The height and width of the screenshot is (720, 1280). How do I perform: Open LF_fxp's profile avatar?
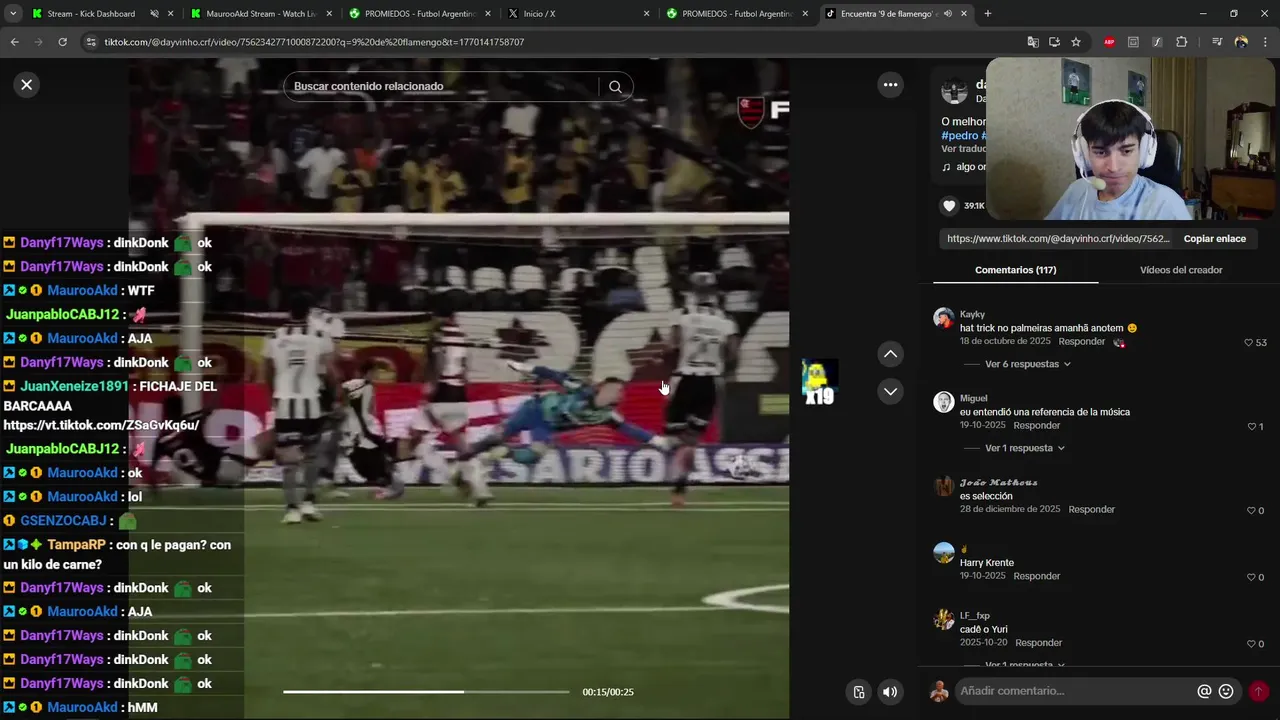click(943, 620)
